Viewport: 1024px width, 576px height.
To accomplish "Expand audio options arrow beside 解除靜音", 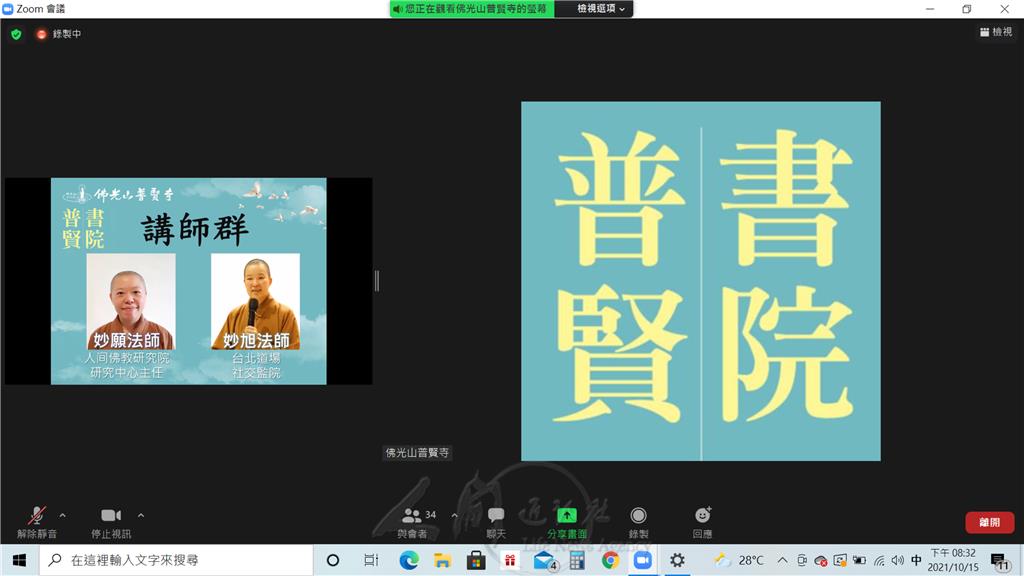I will (63, 515).
